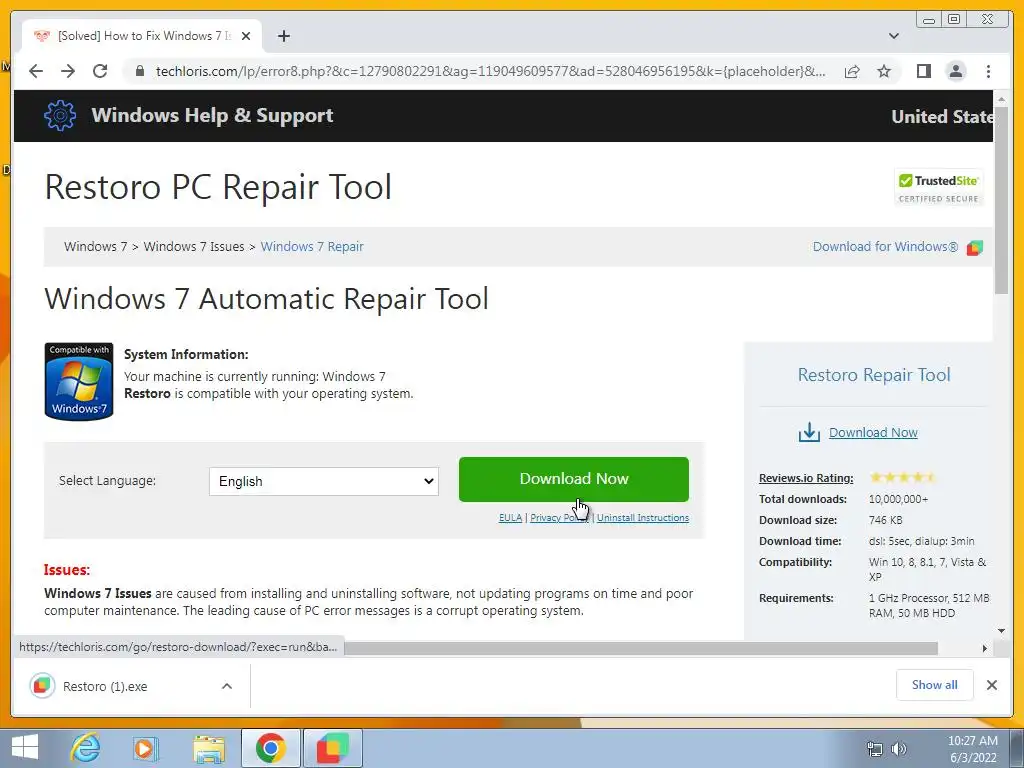Viewport: 1024px width, 768px height.
Task: Click the Windows 7 Issues breadcrumb
Action: click(x=194, y=247)
